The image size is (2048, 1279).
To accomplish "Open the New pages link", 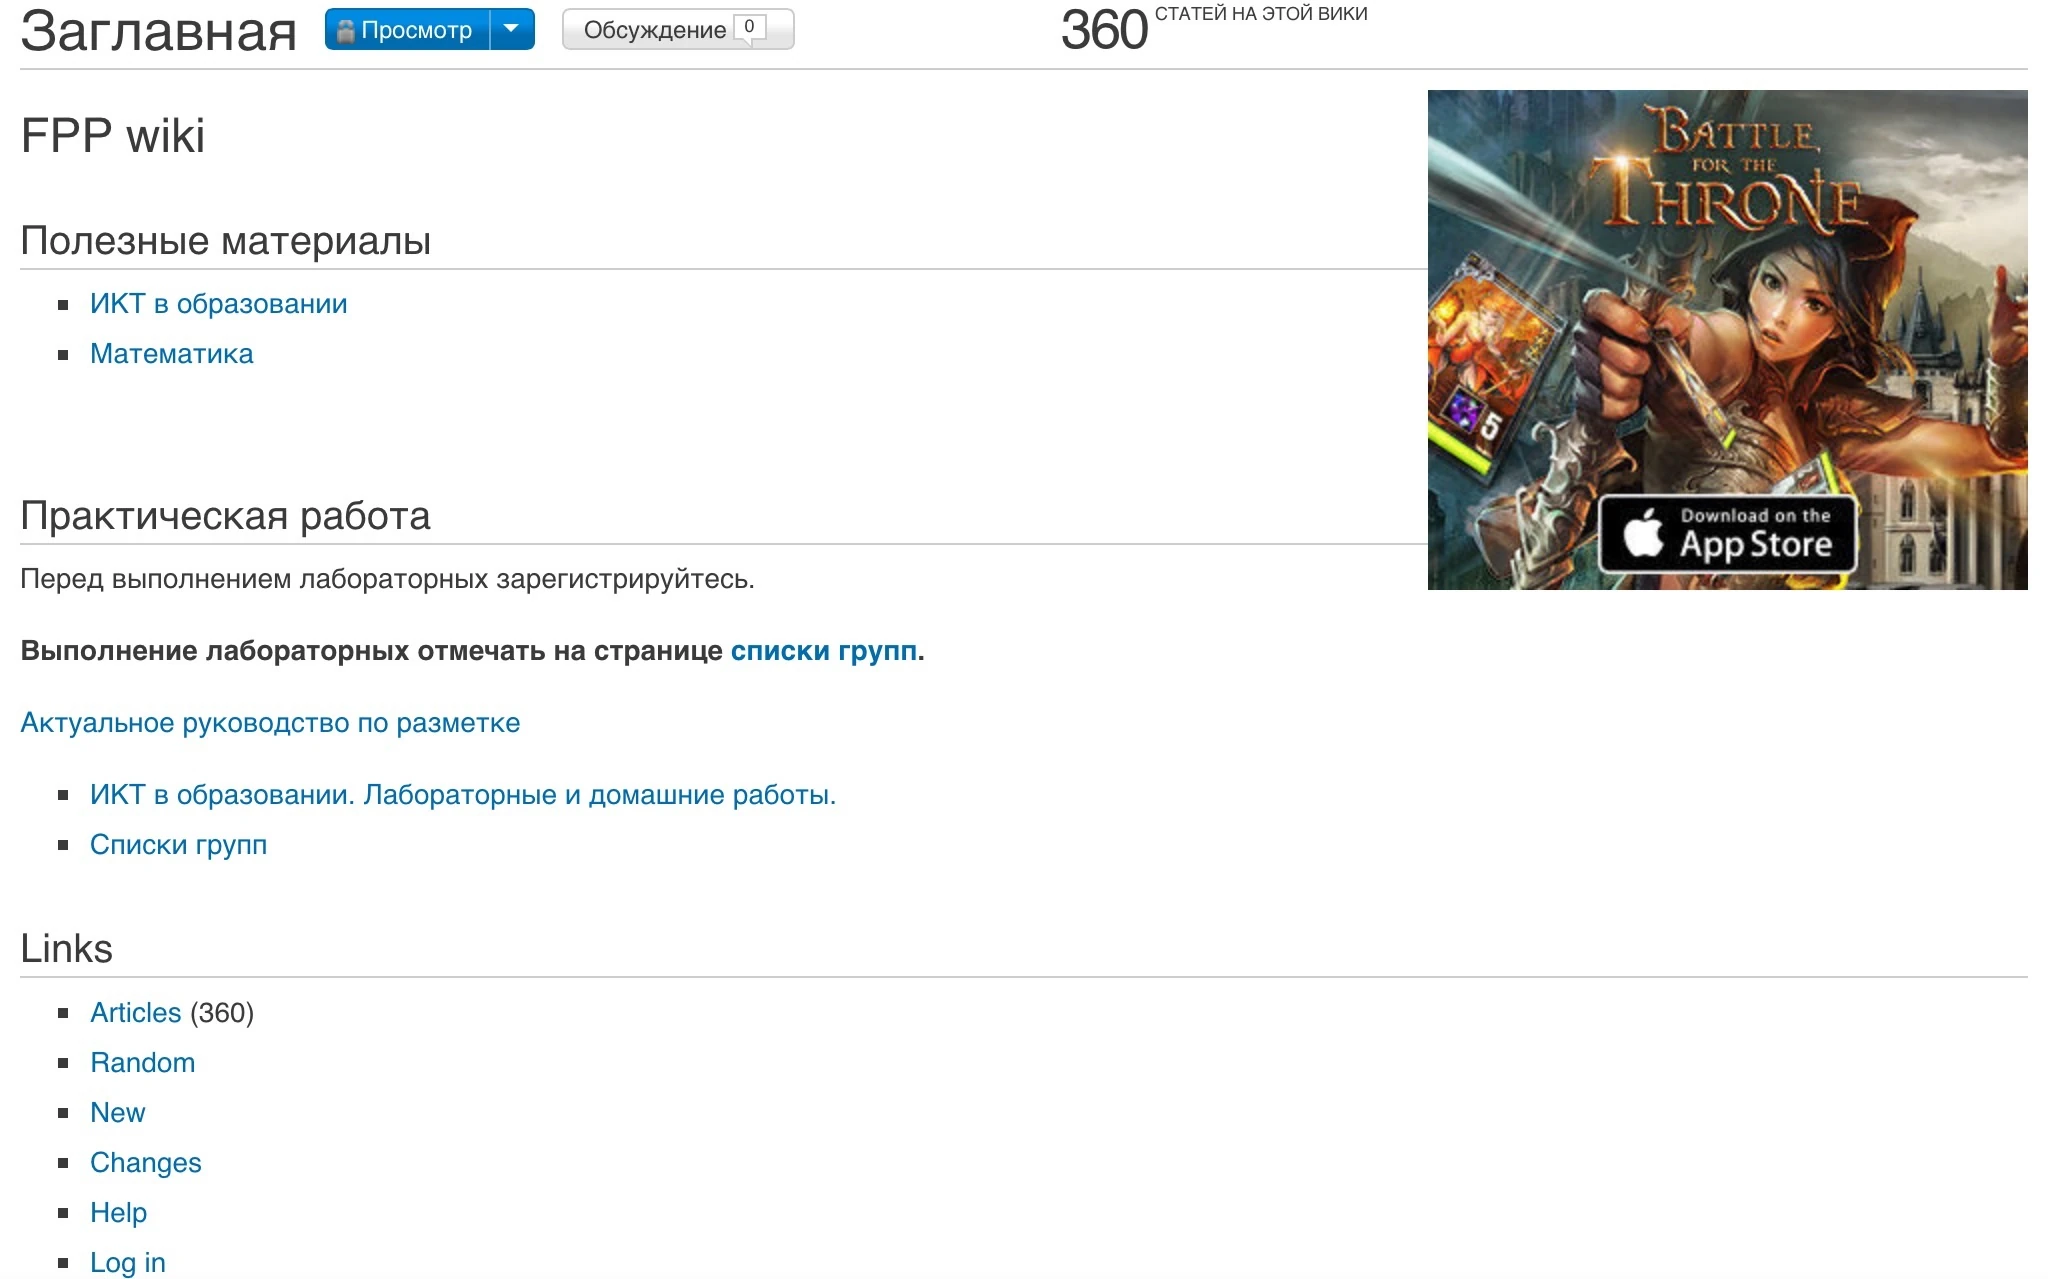I will coord(117,1113).
